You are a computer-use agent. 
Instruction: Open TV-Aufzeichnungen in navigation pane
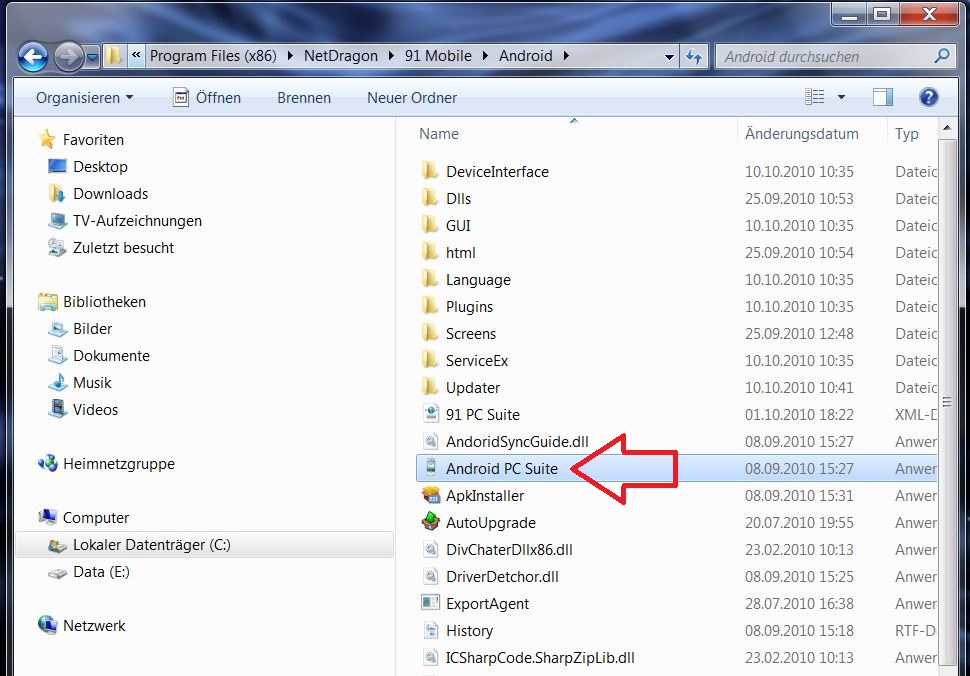(137, 221)
